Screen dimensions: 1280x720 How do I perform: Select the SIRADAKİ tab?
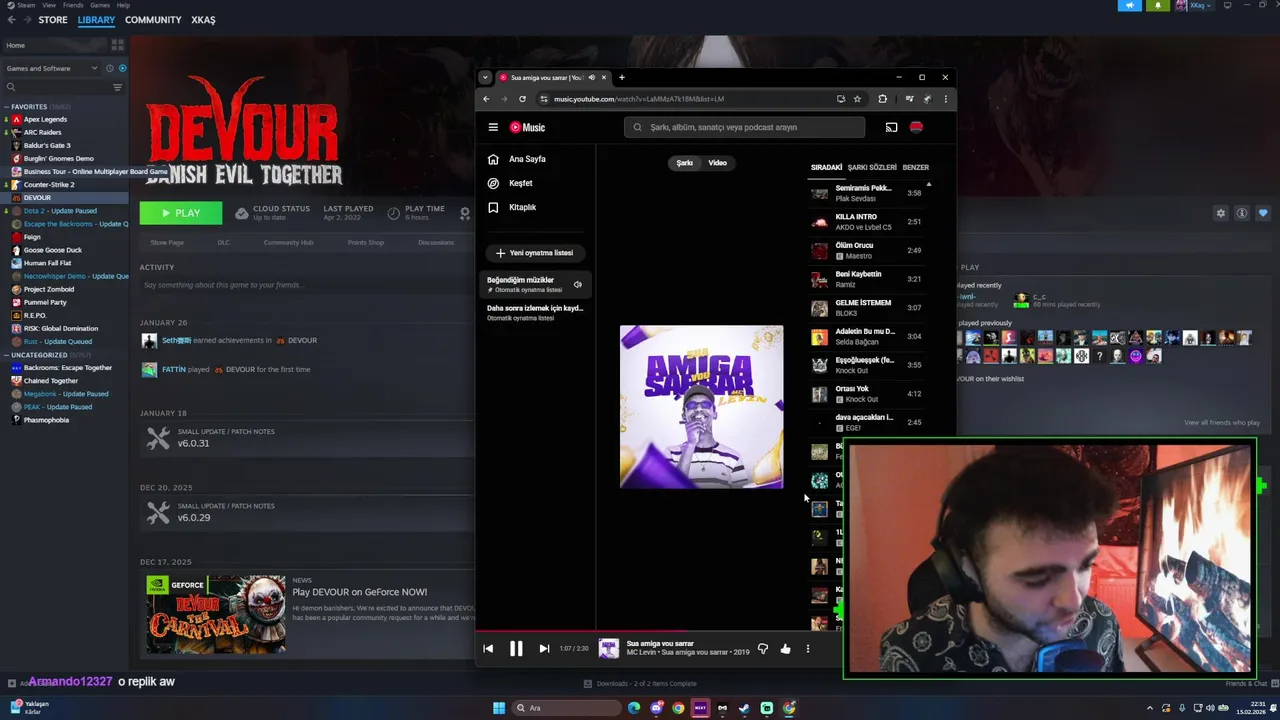826,167
